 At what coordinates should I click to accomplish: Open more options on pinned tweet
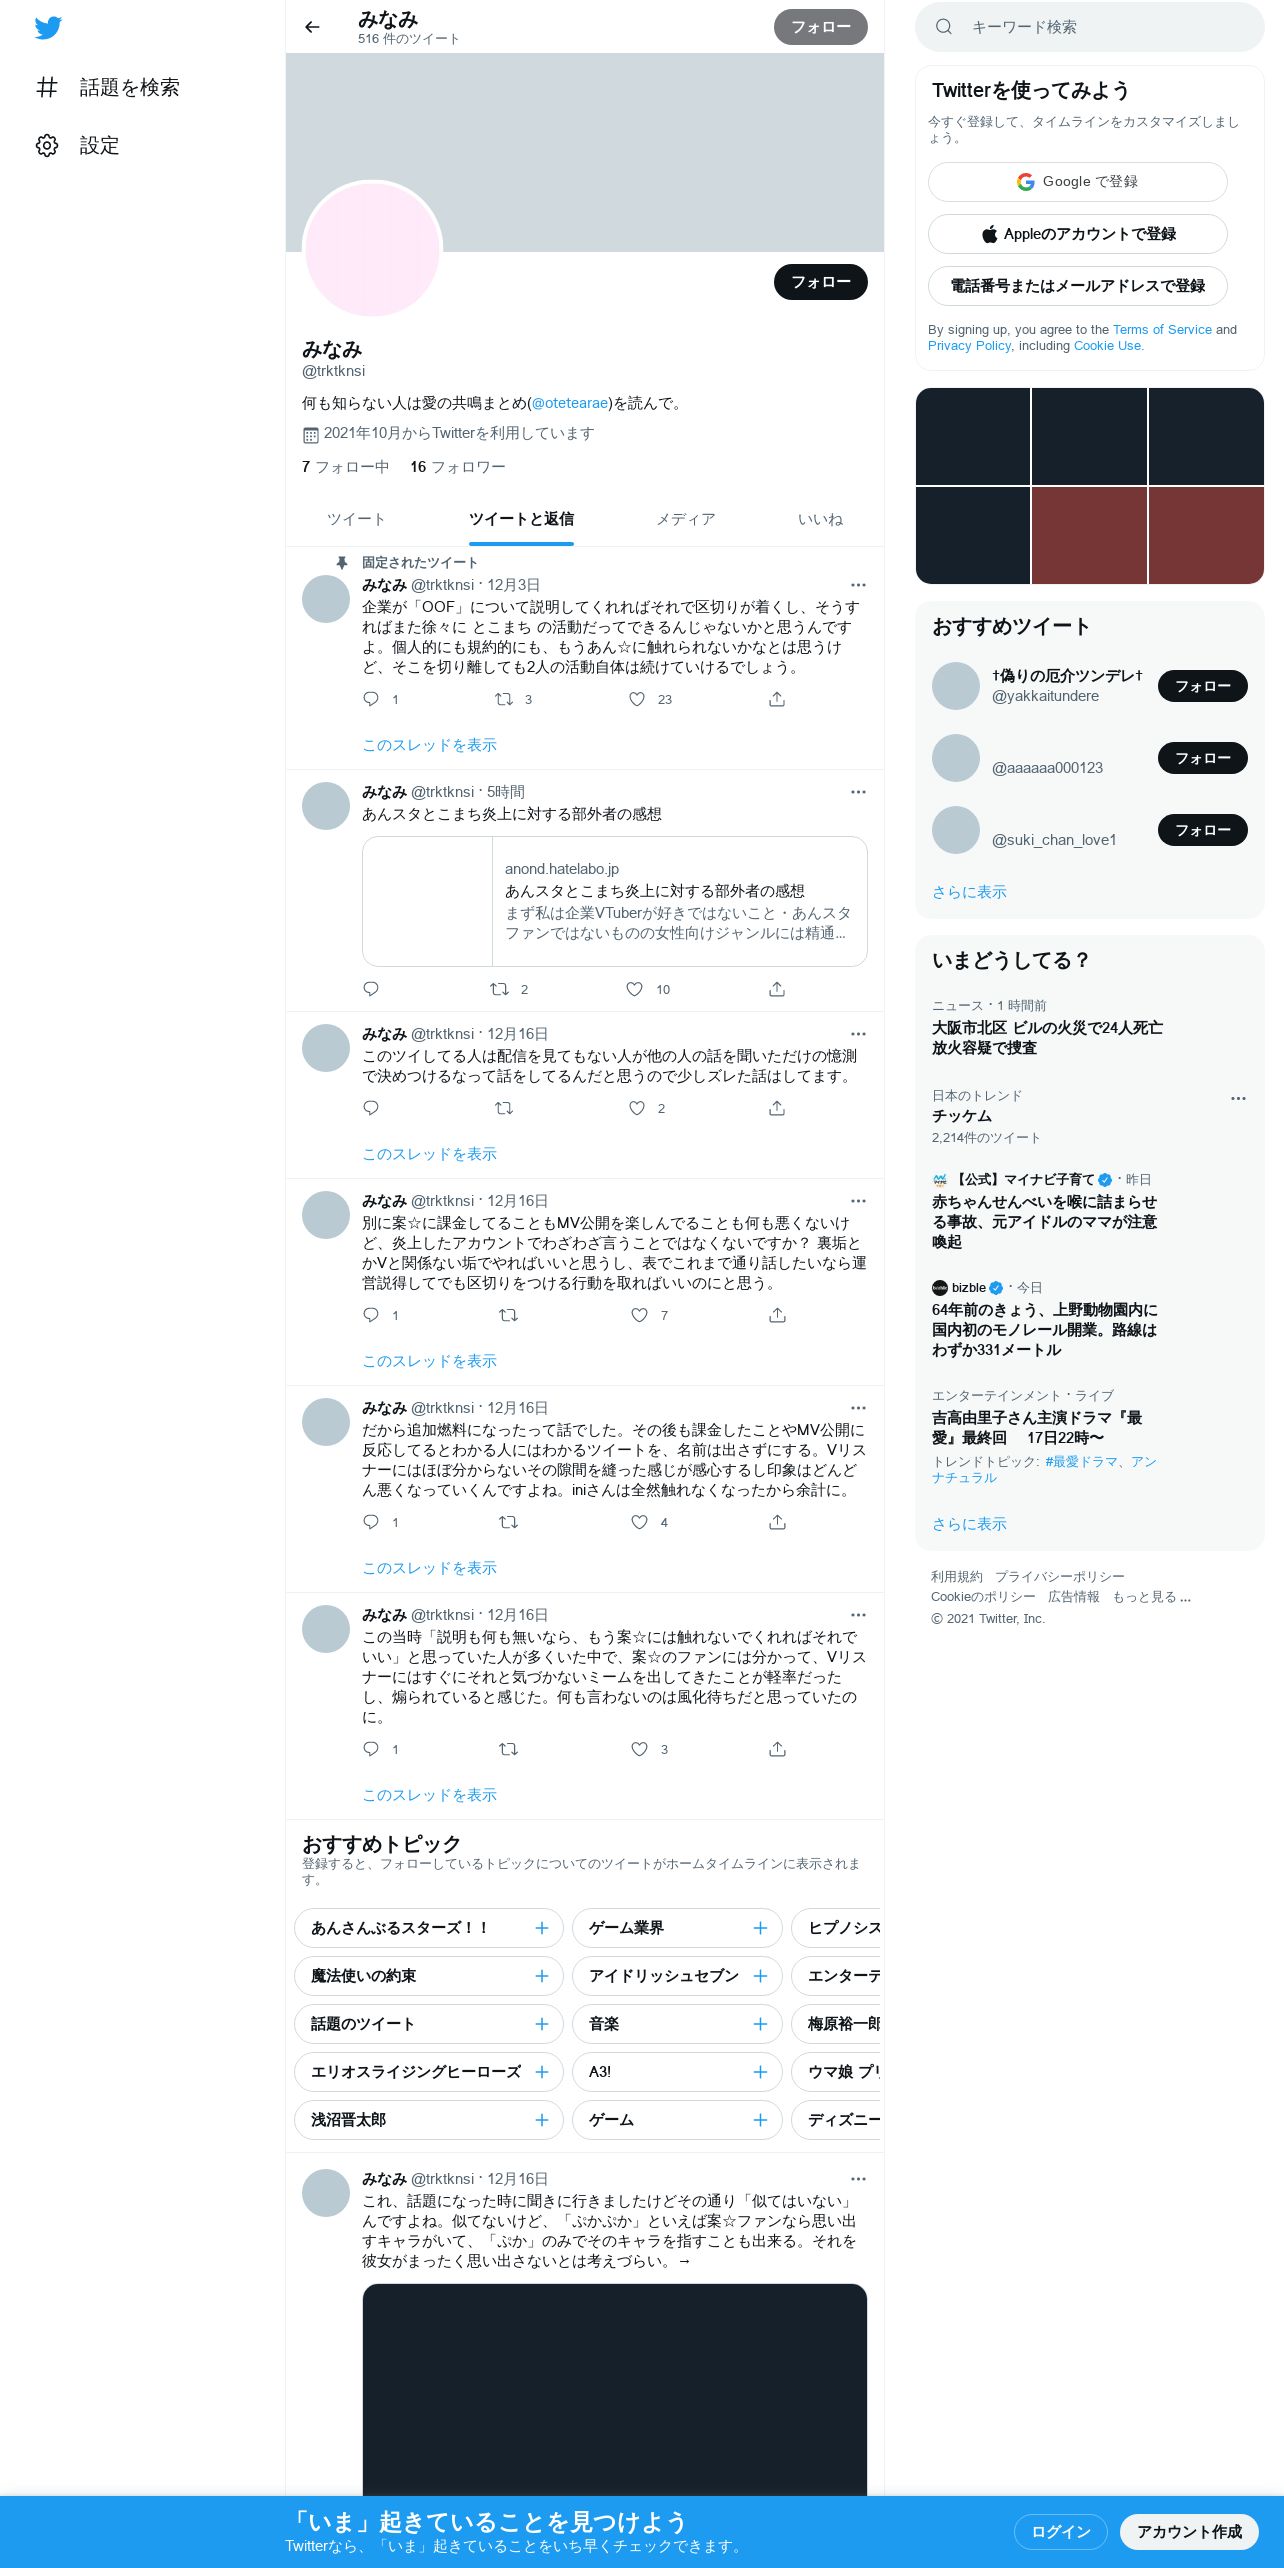coord(858,585)
